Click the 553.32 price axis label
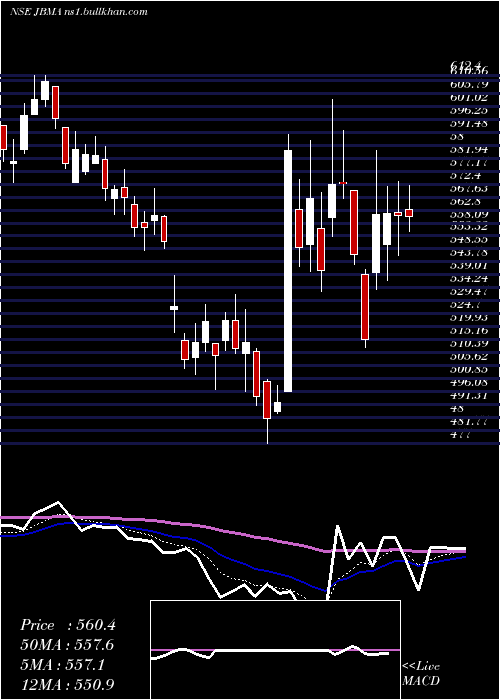Image resolution: width=500 pixels, height=700 pixels. tap(469, 226)
